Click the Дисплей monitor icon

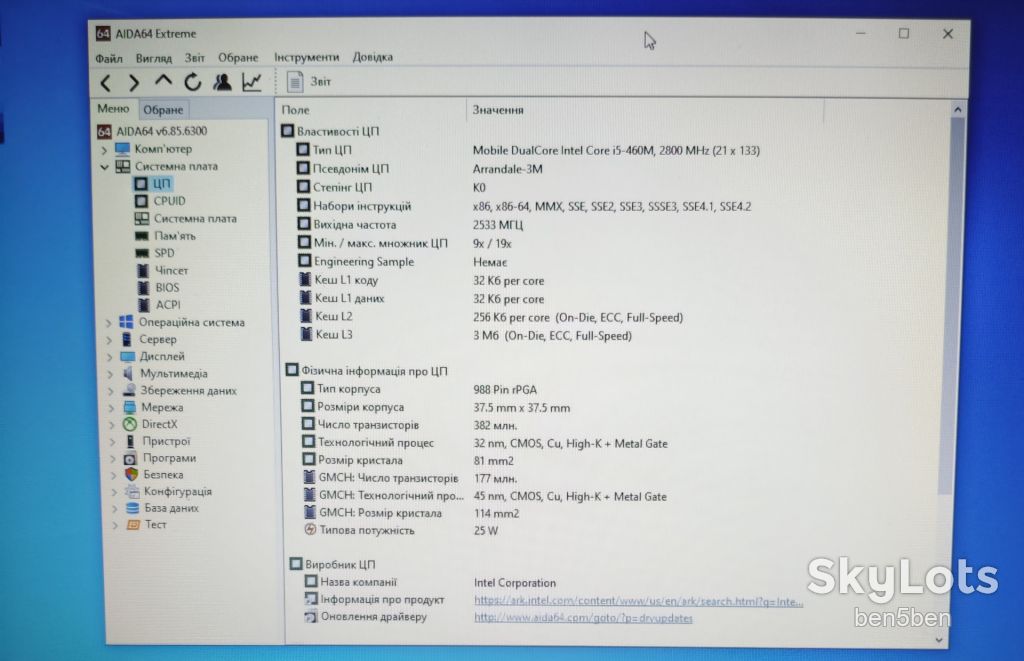127,356
